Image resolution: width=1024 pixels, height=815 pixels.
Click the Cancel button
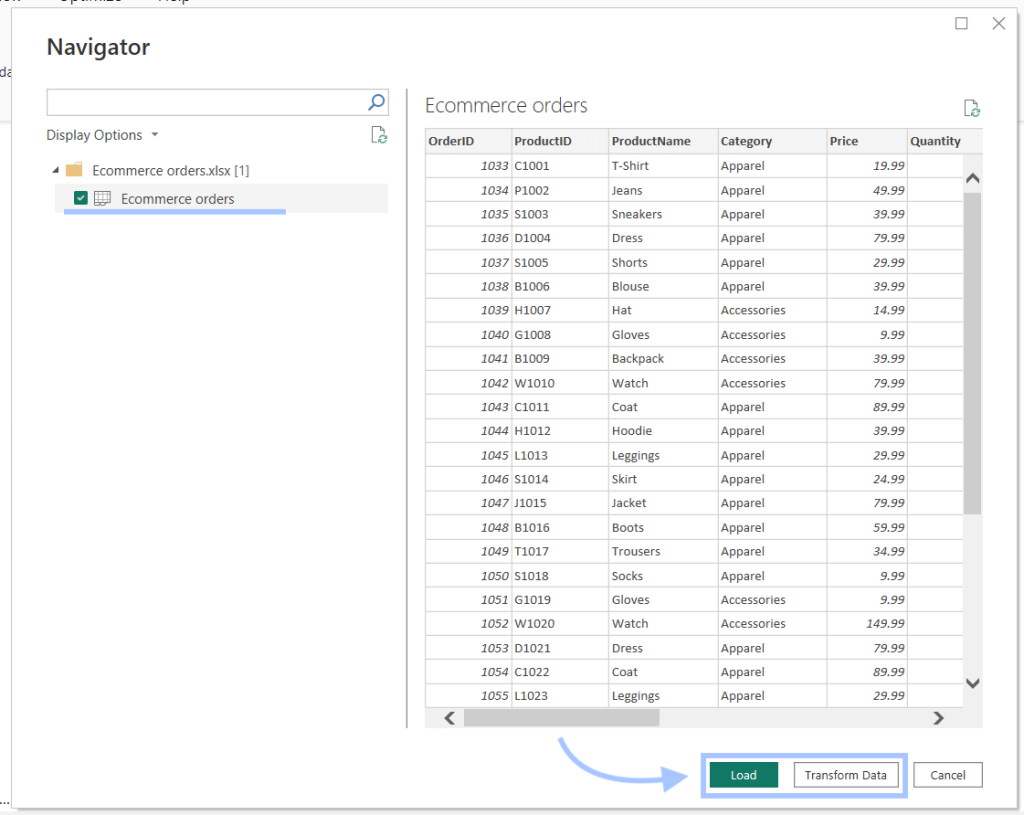pyautogui.click(x=948, y=775)
